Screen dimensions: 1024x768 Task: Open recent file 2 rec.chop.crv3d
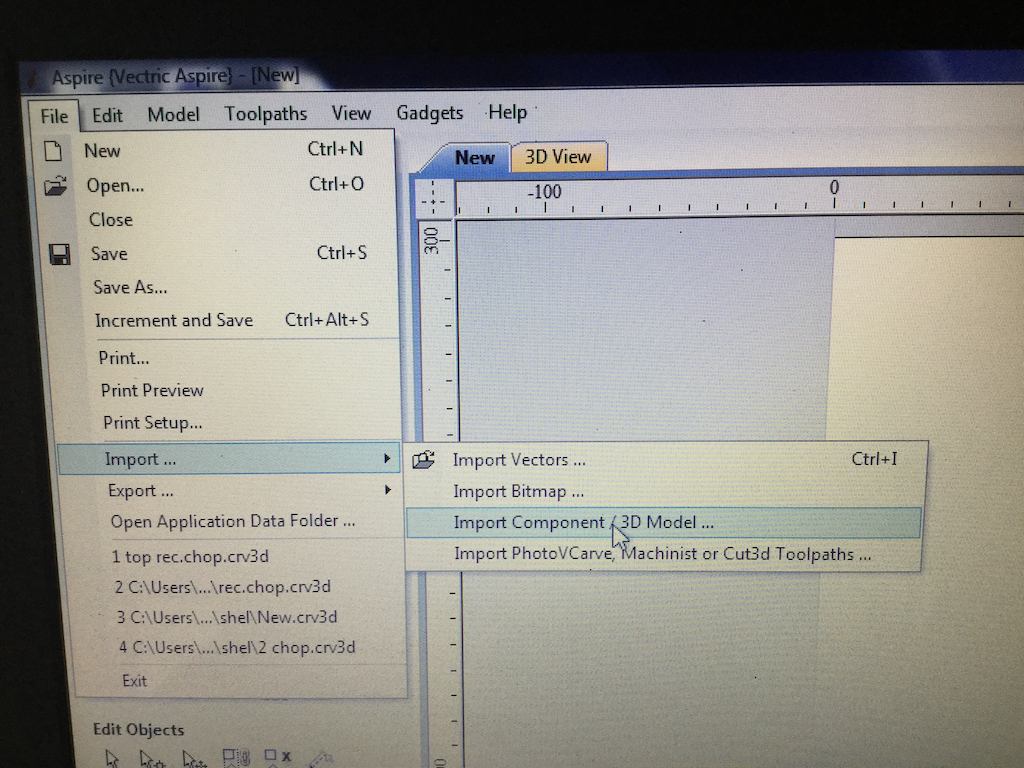(x=223, y=586)
